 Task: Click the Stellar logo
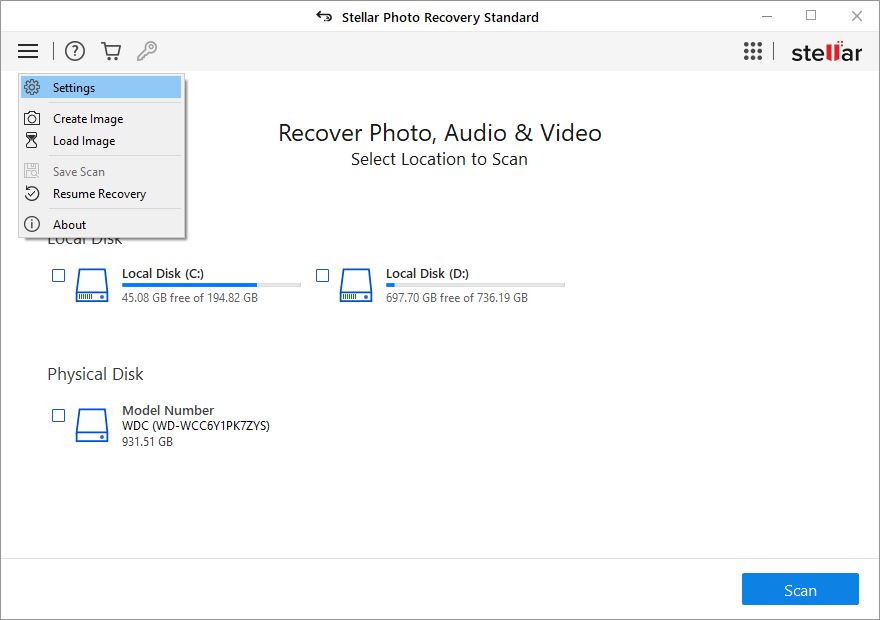click(x=826, y=53)
